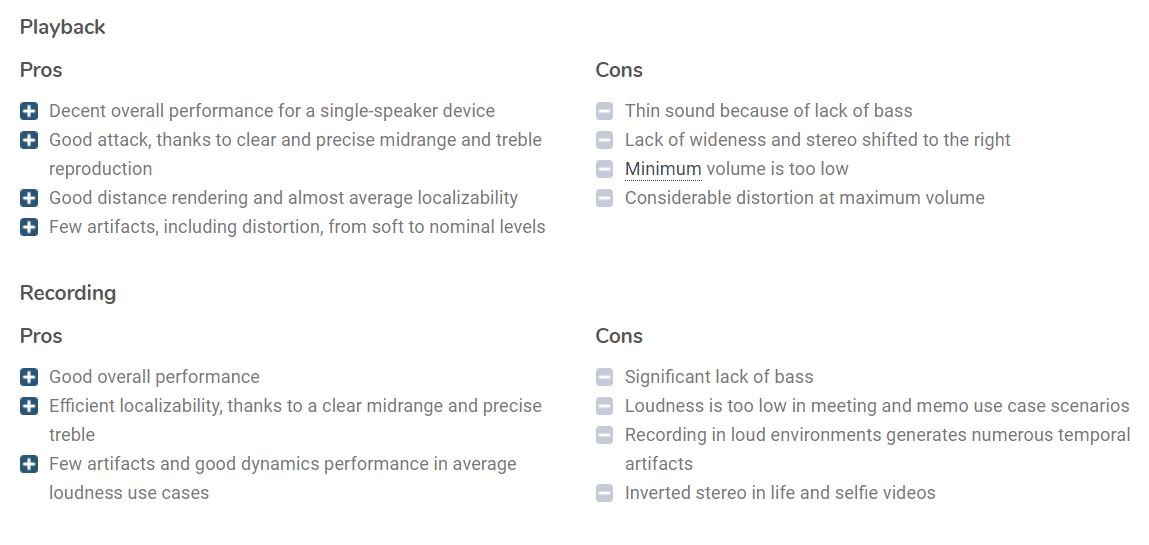
Task: Click minus icon beside Thin sound line
Action: [605, 111]
